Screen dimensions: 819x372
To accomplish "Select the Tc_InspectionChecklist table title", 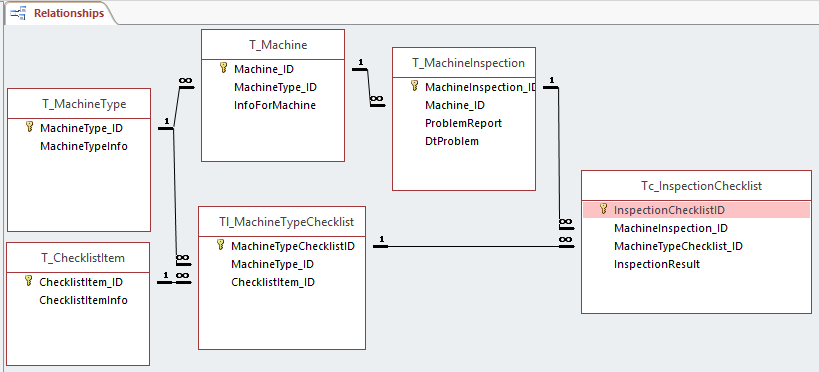I will tap(696, 185).
